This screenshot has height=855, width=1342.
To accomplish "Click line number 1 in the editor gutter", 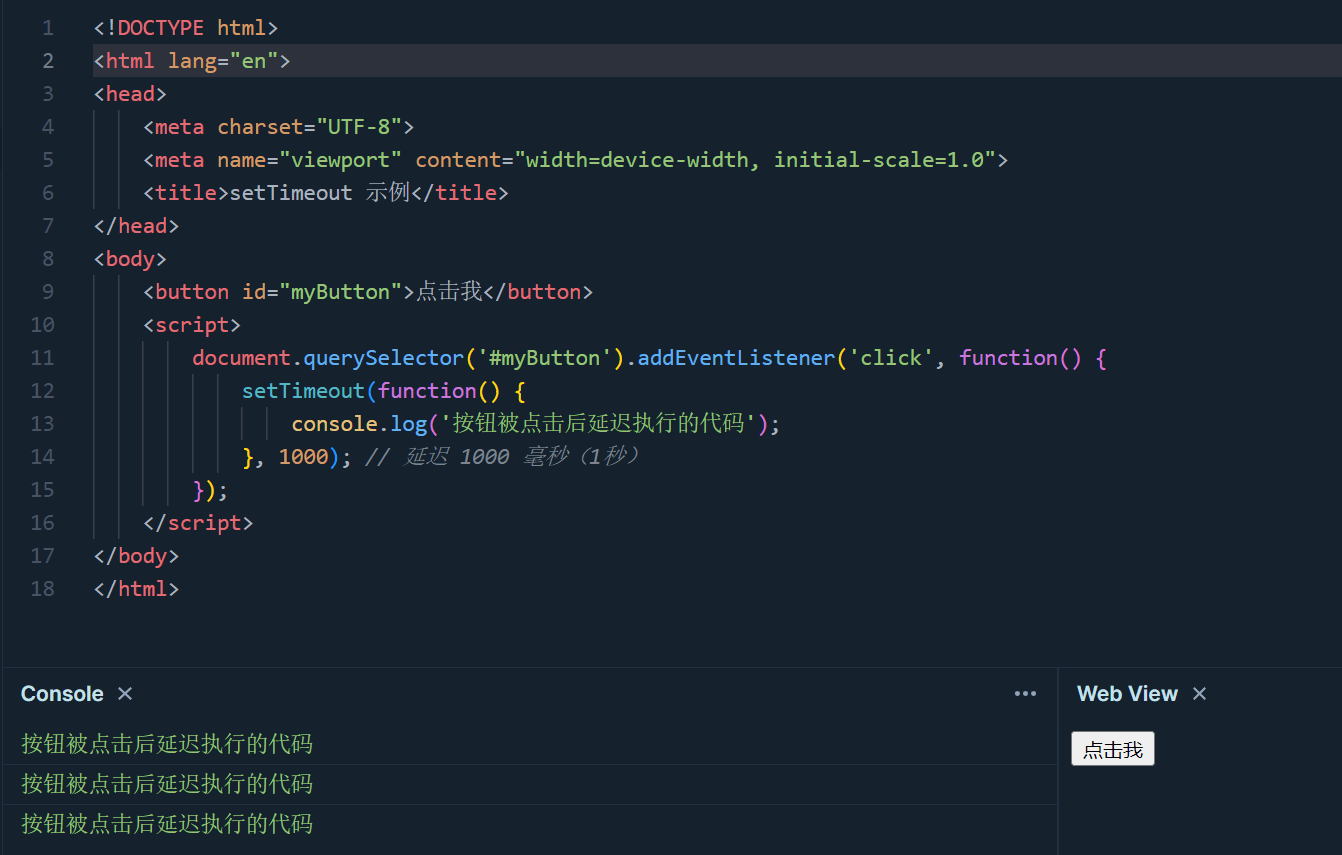I will tap(47, 27).
